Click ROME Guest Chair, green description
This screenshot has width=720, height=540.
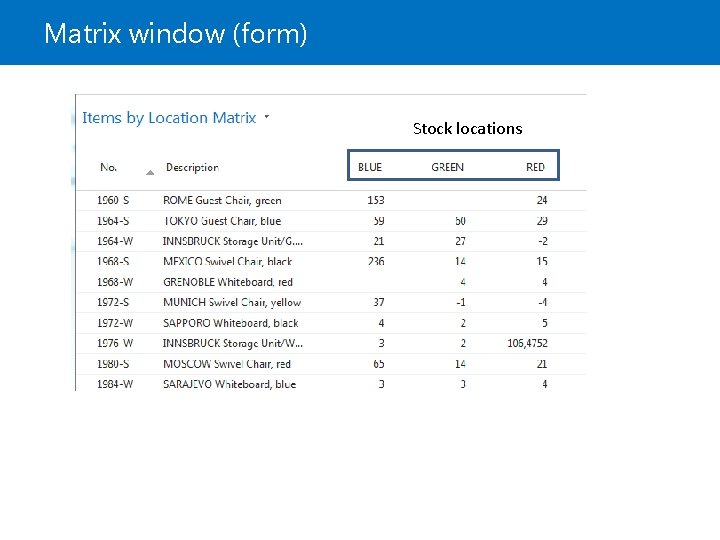coord(222,201)
